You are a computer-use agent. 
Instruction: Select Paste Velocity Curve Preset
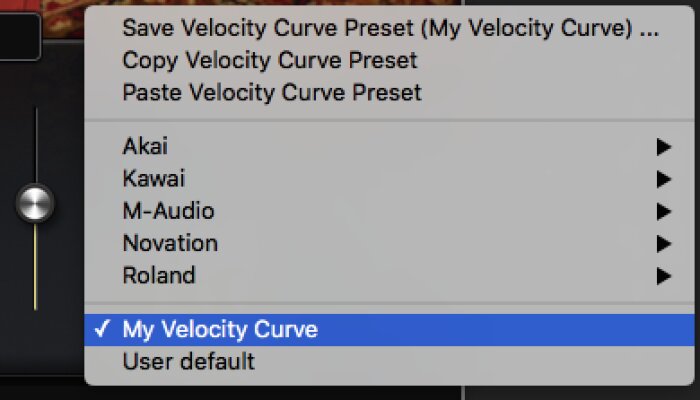(x=272, y=93)
